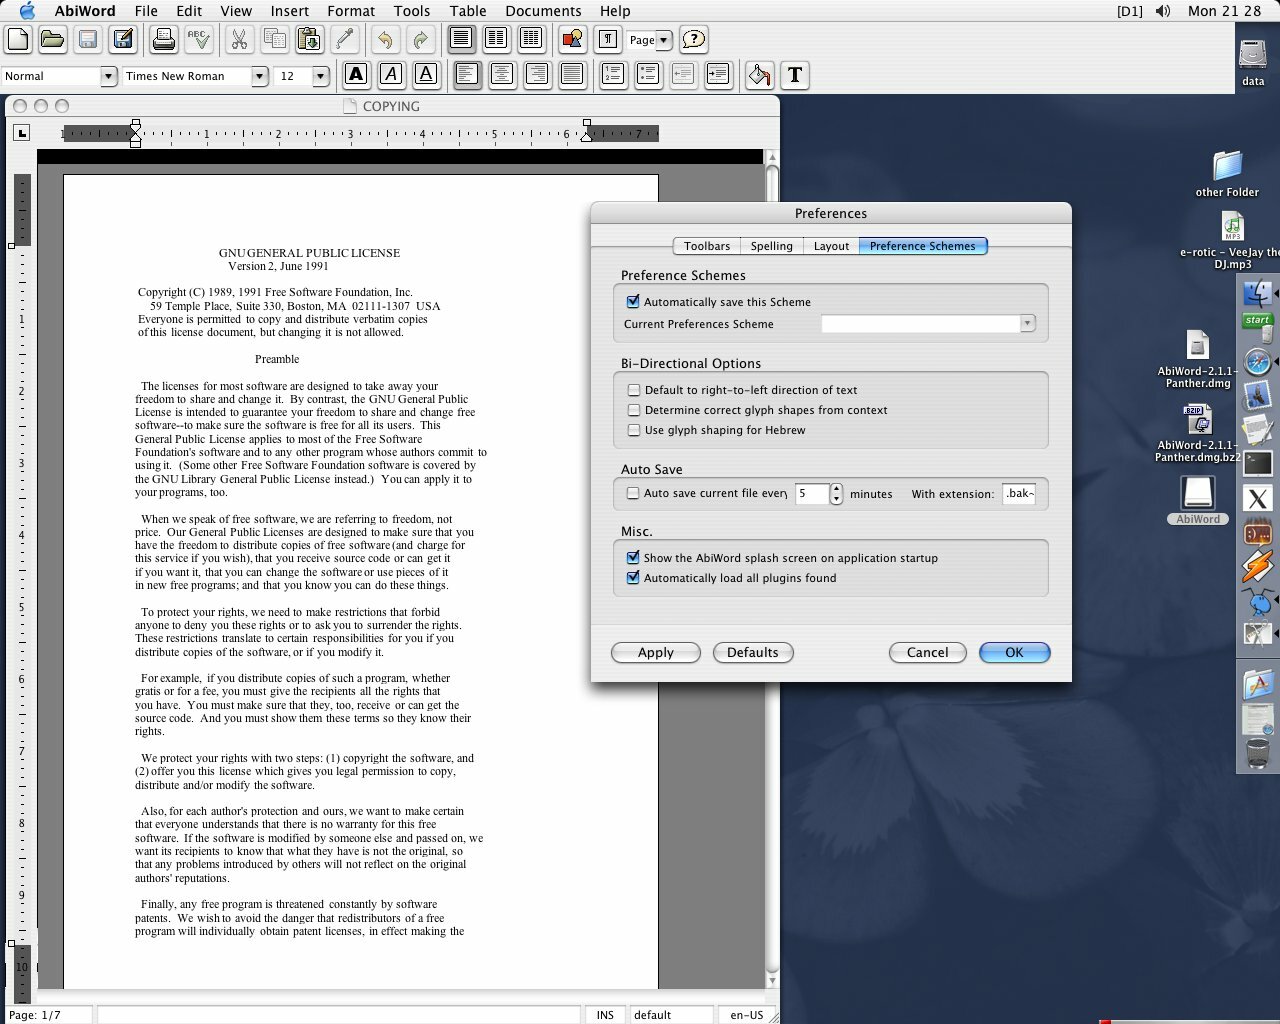Select the Preference Schemes tab
Image resolution: width=1280 pixels, height=1024 pixels.
point(923,246)
